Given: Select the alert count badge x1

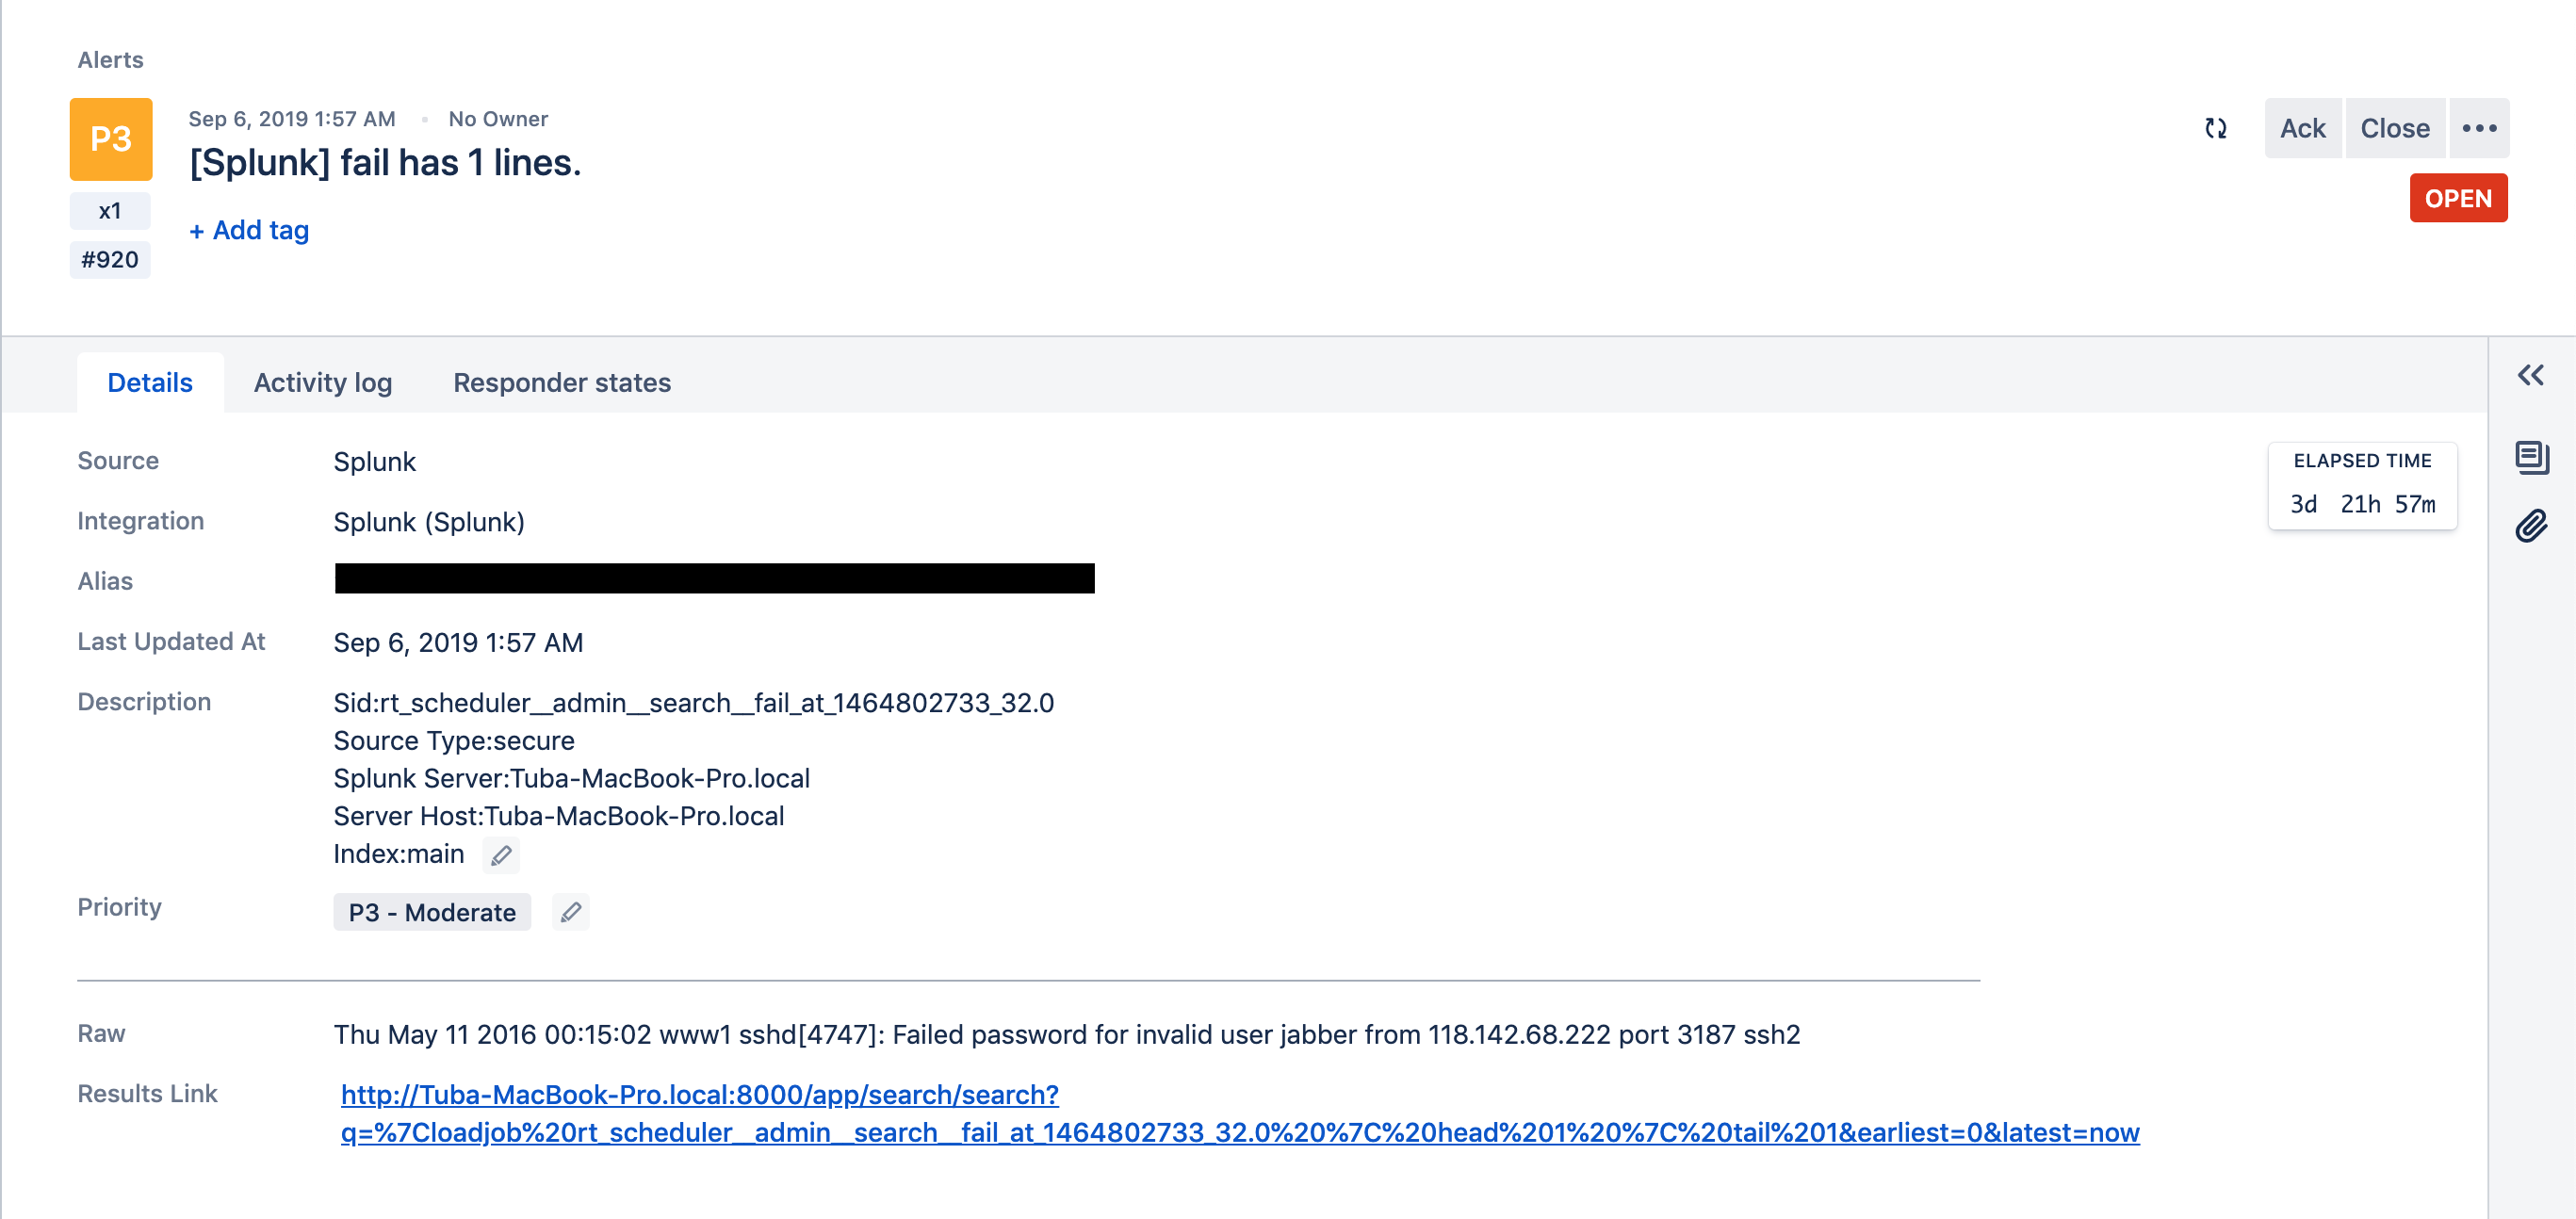Looking at the screenshot, I should coord(110,210).
